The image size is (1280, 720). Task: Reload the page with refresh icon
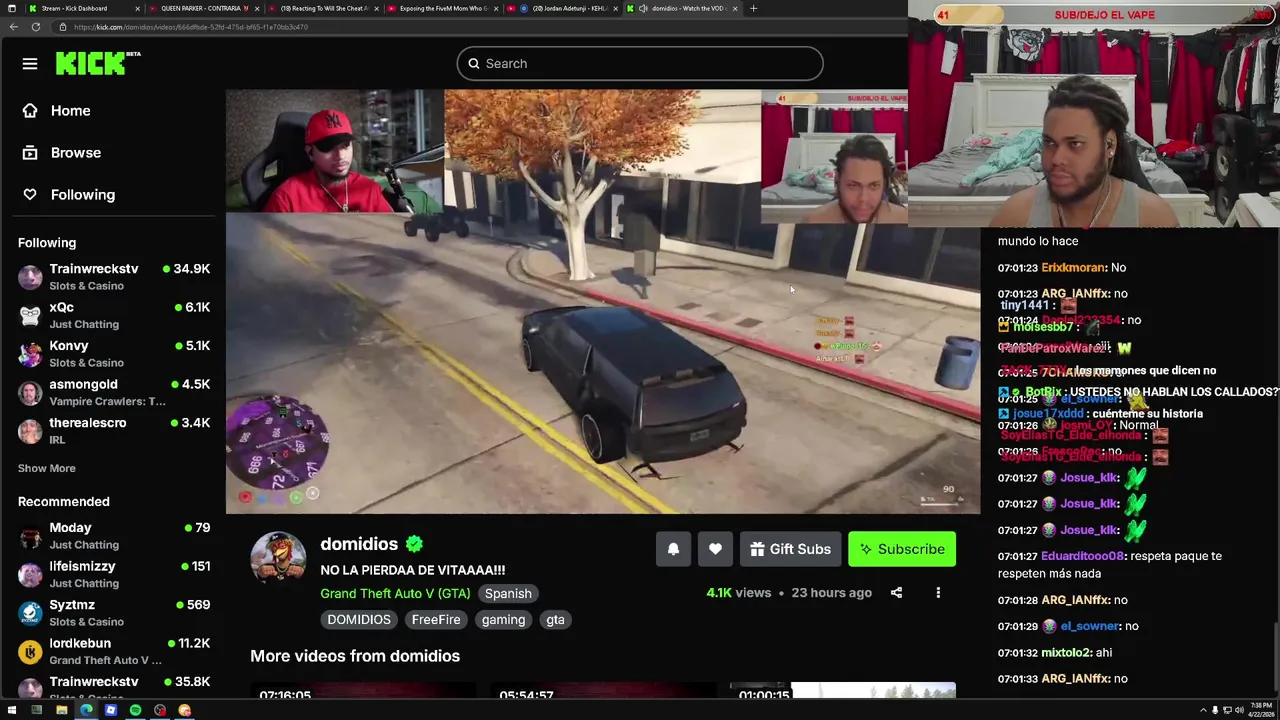click(x=36, y=27)
